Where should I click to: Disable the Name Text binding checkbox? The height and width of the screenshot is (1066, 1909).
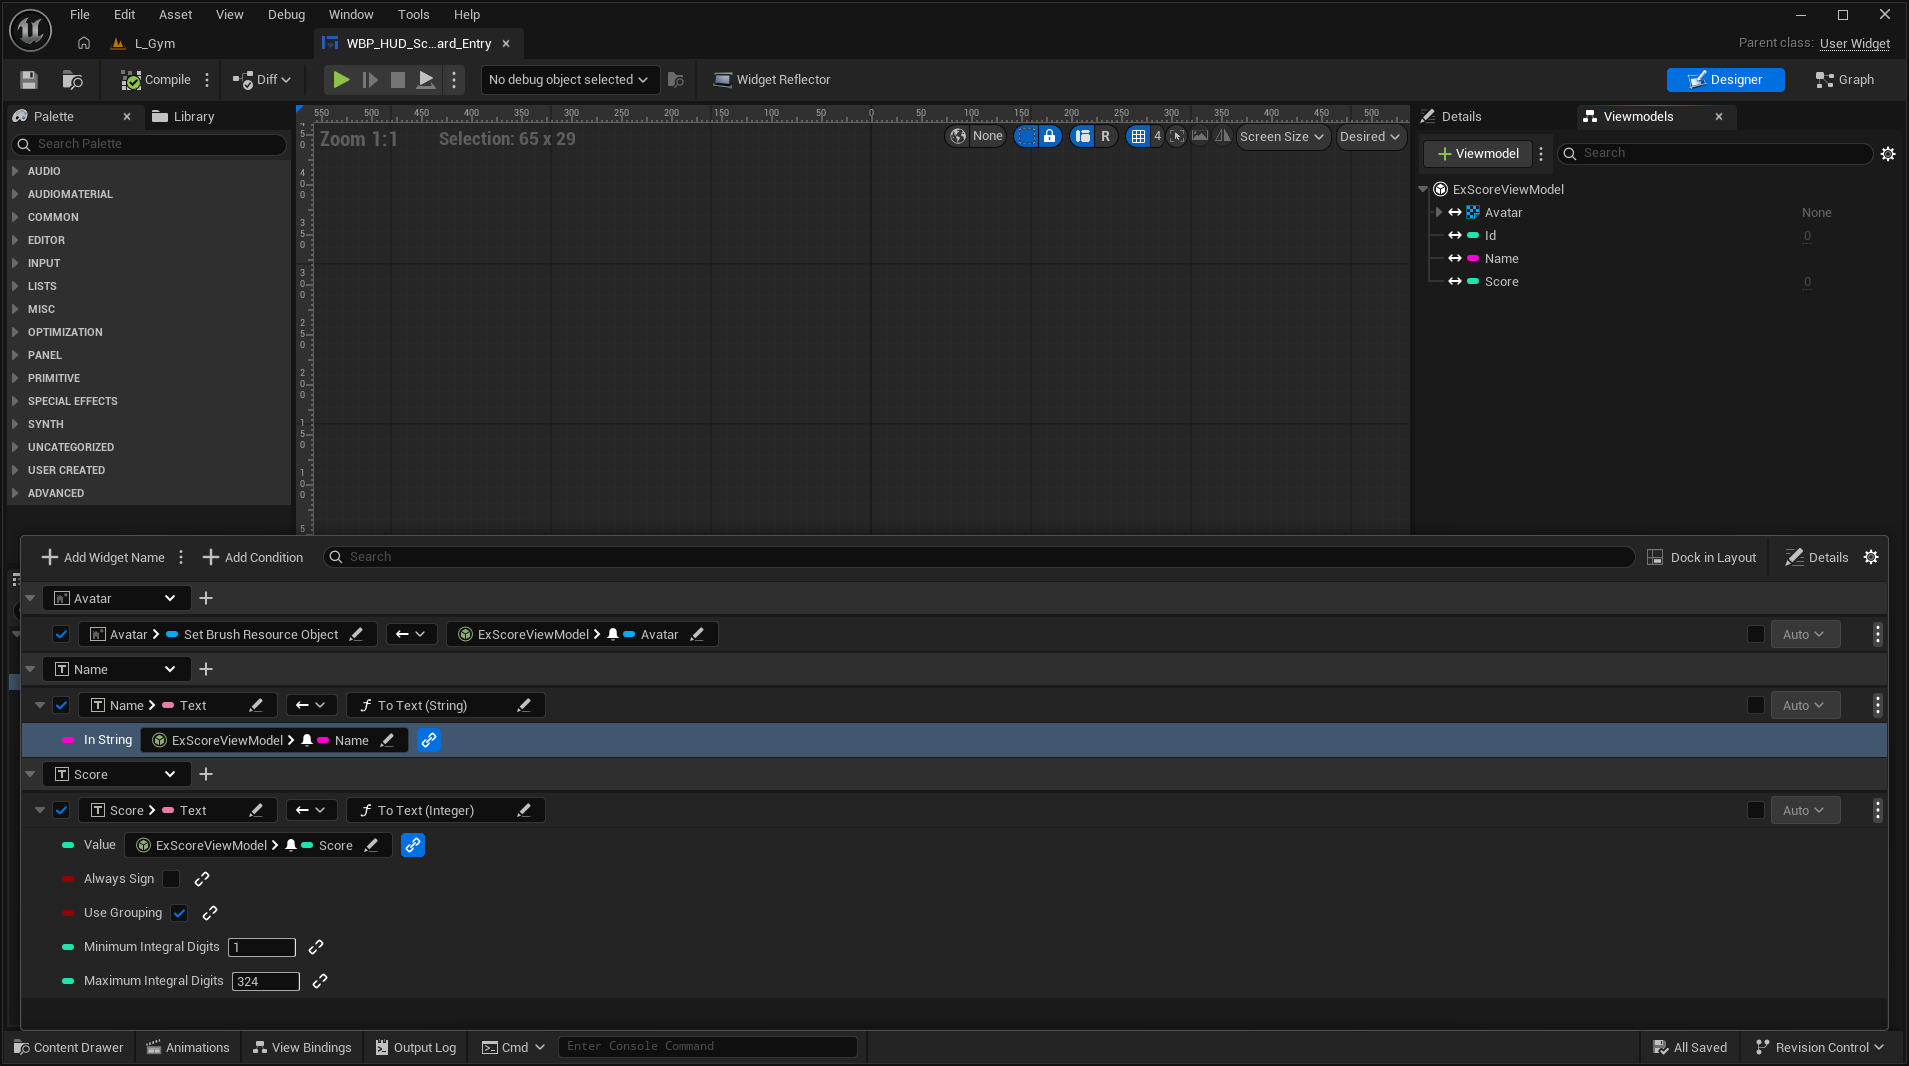coord(61,706)
